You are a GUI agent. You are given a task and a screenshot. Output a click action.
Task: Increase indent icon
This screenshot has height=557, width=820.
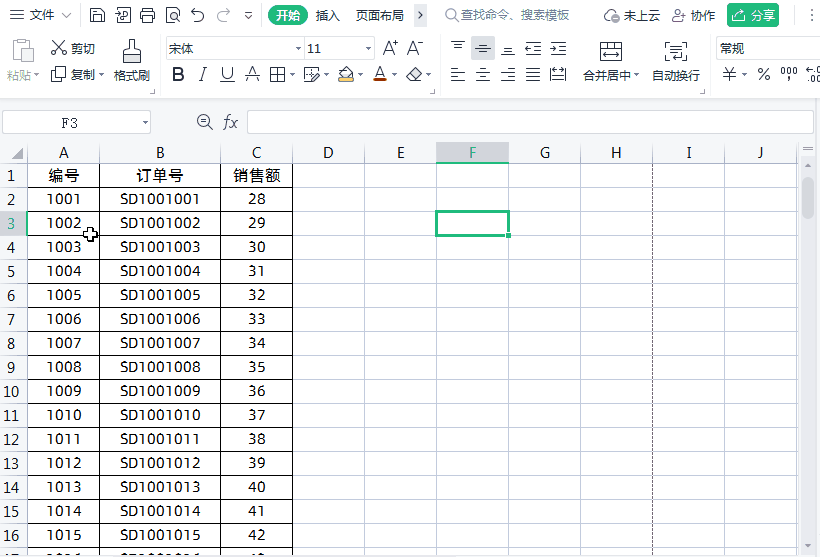(x=558, y=49)
